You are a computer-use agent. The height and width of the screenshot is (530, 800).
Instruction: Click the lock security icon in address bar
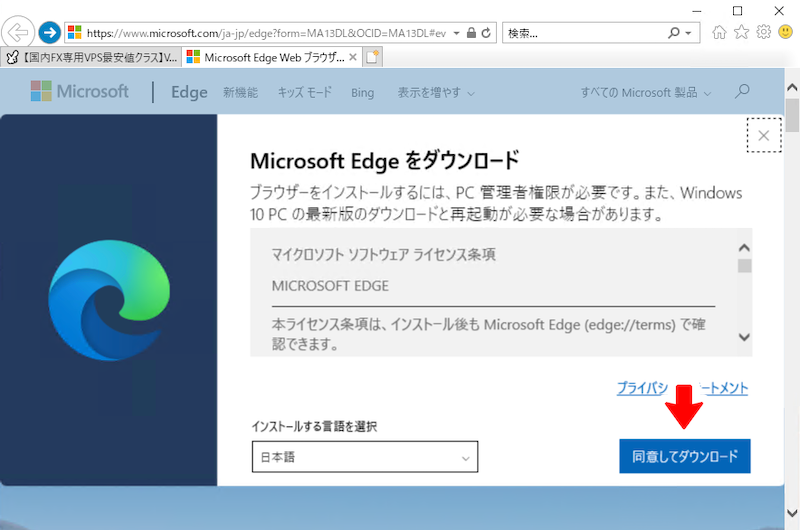click(471, 33)
